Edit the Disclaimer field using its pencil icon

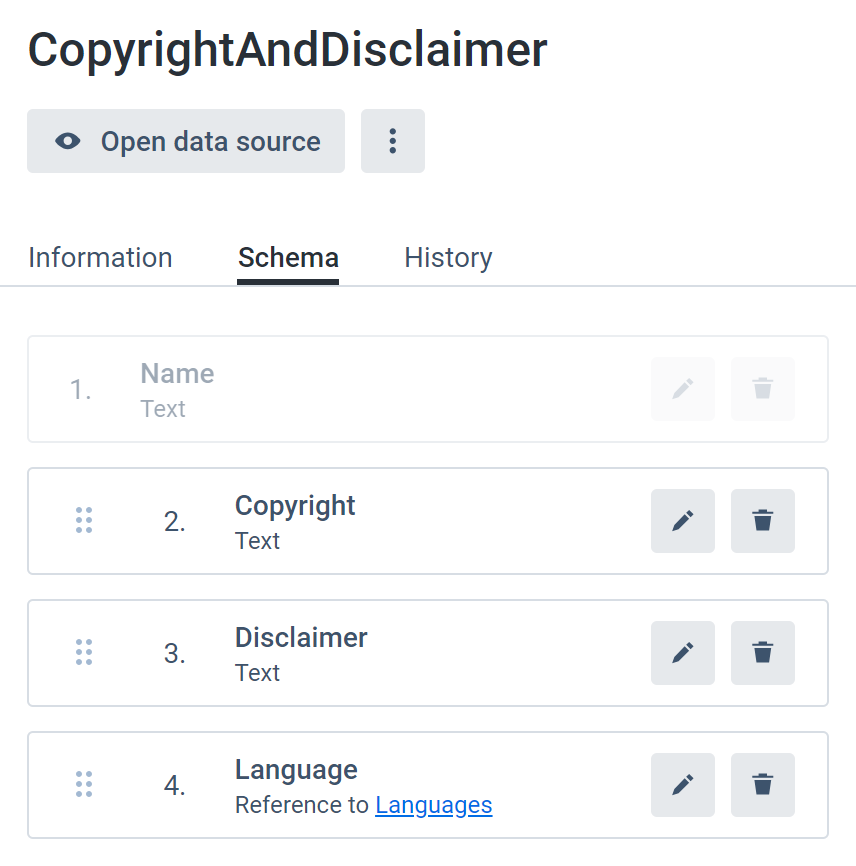click(x=683, y=653)
